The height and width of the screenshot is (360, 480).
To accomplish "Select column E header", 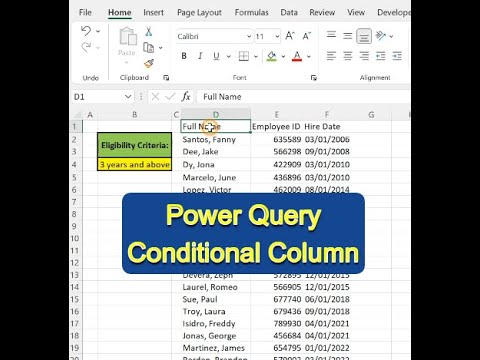I will [x=277, y=115].
